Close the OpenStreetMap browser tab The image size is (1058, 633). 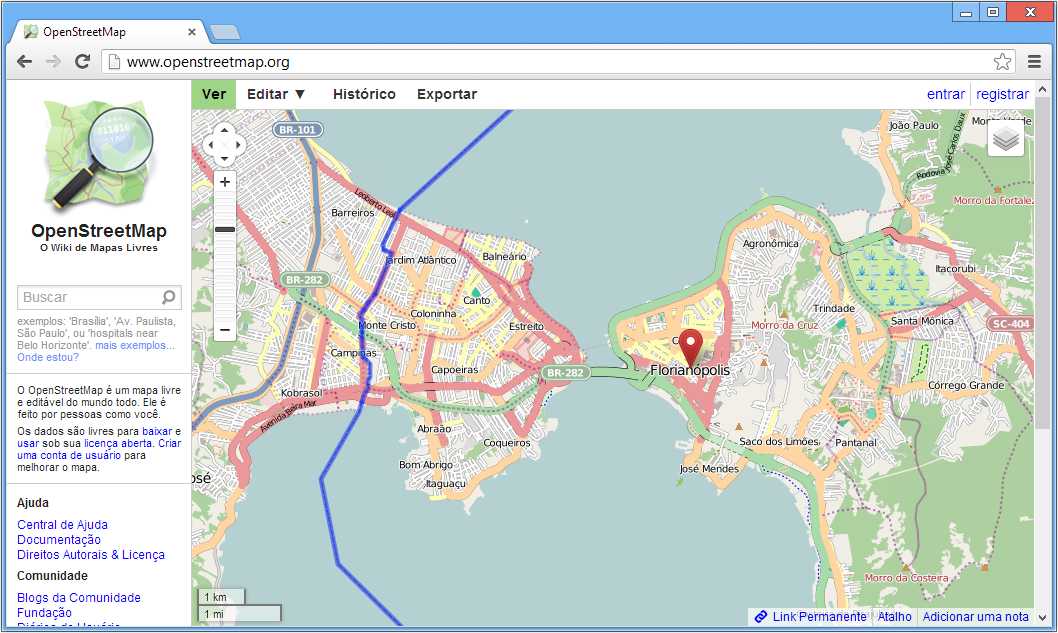tap(192, 32)
